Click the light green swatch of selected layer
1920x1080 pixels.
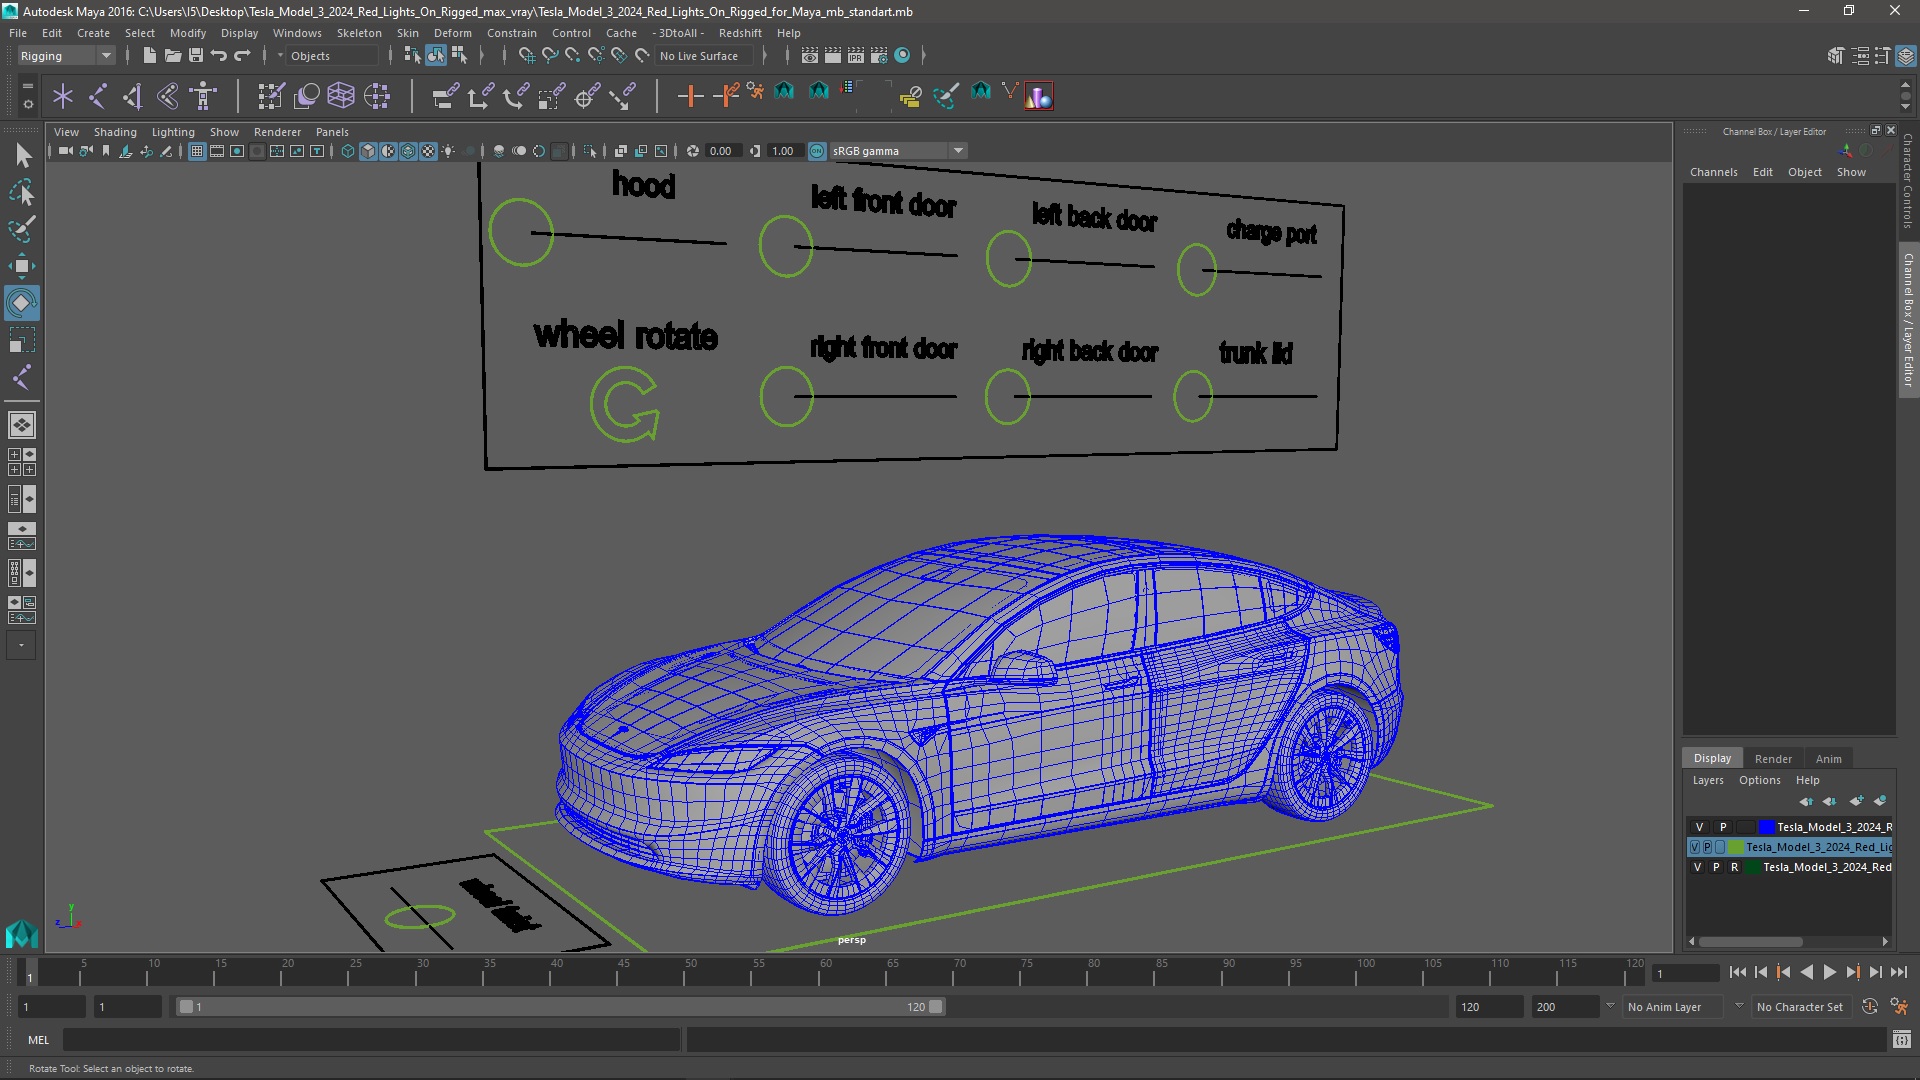click(1737, 847)
